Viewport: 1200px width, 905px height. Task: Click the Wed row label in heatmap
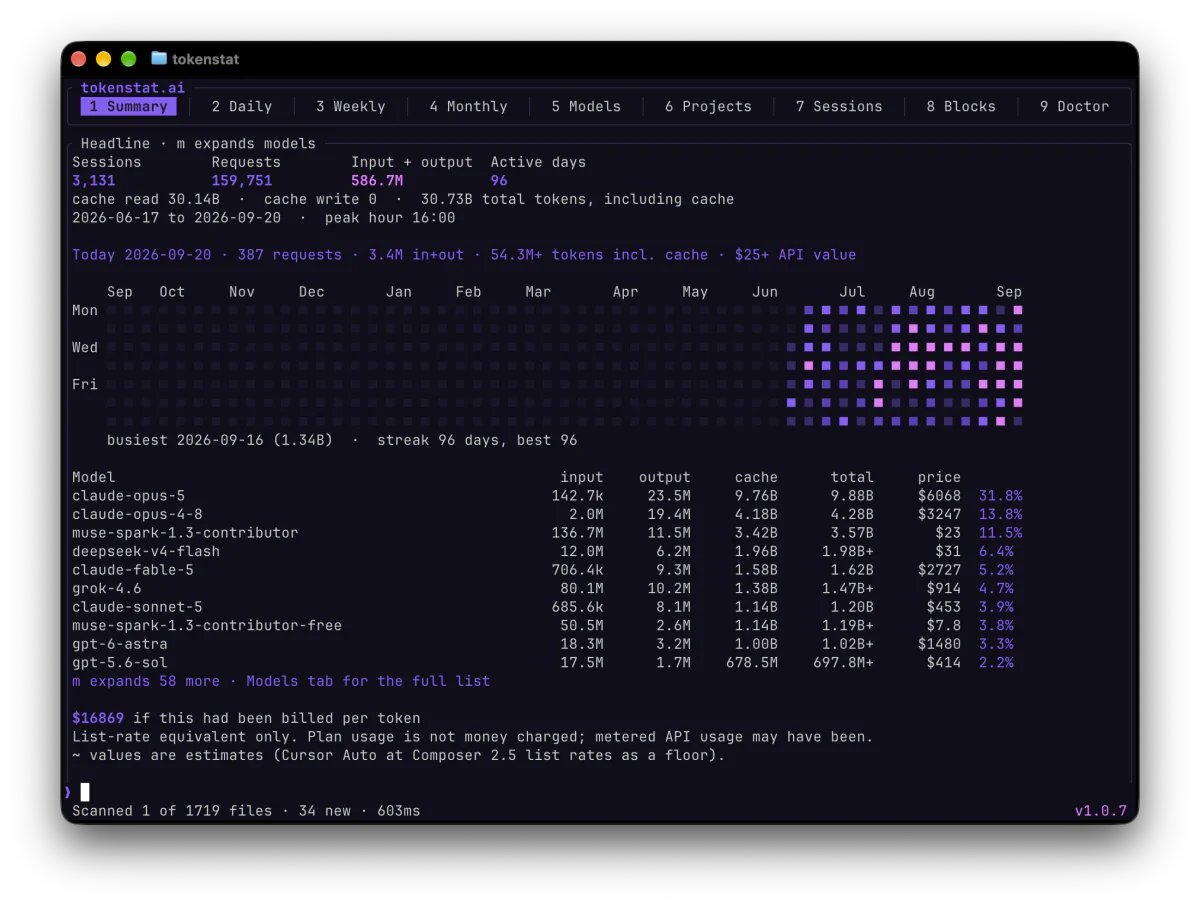coord(85,347)
